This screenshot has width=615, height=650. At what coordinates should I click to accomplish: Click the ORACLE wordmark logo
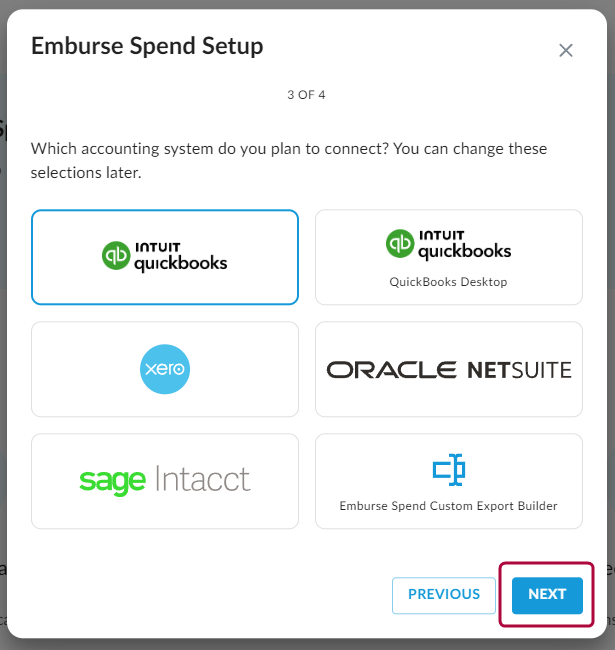tap(392, 370)
